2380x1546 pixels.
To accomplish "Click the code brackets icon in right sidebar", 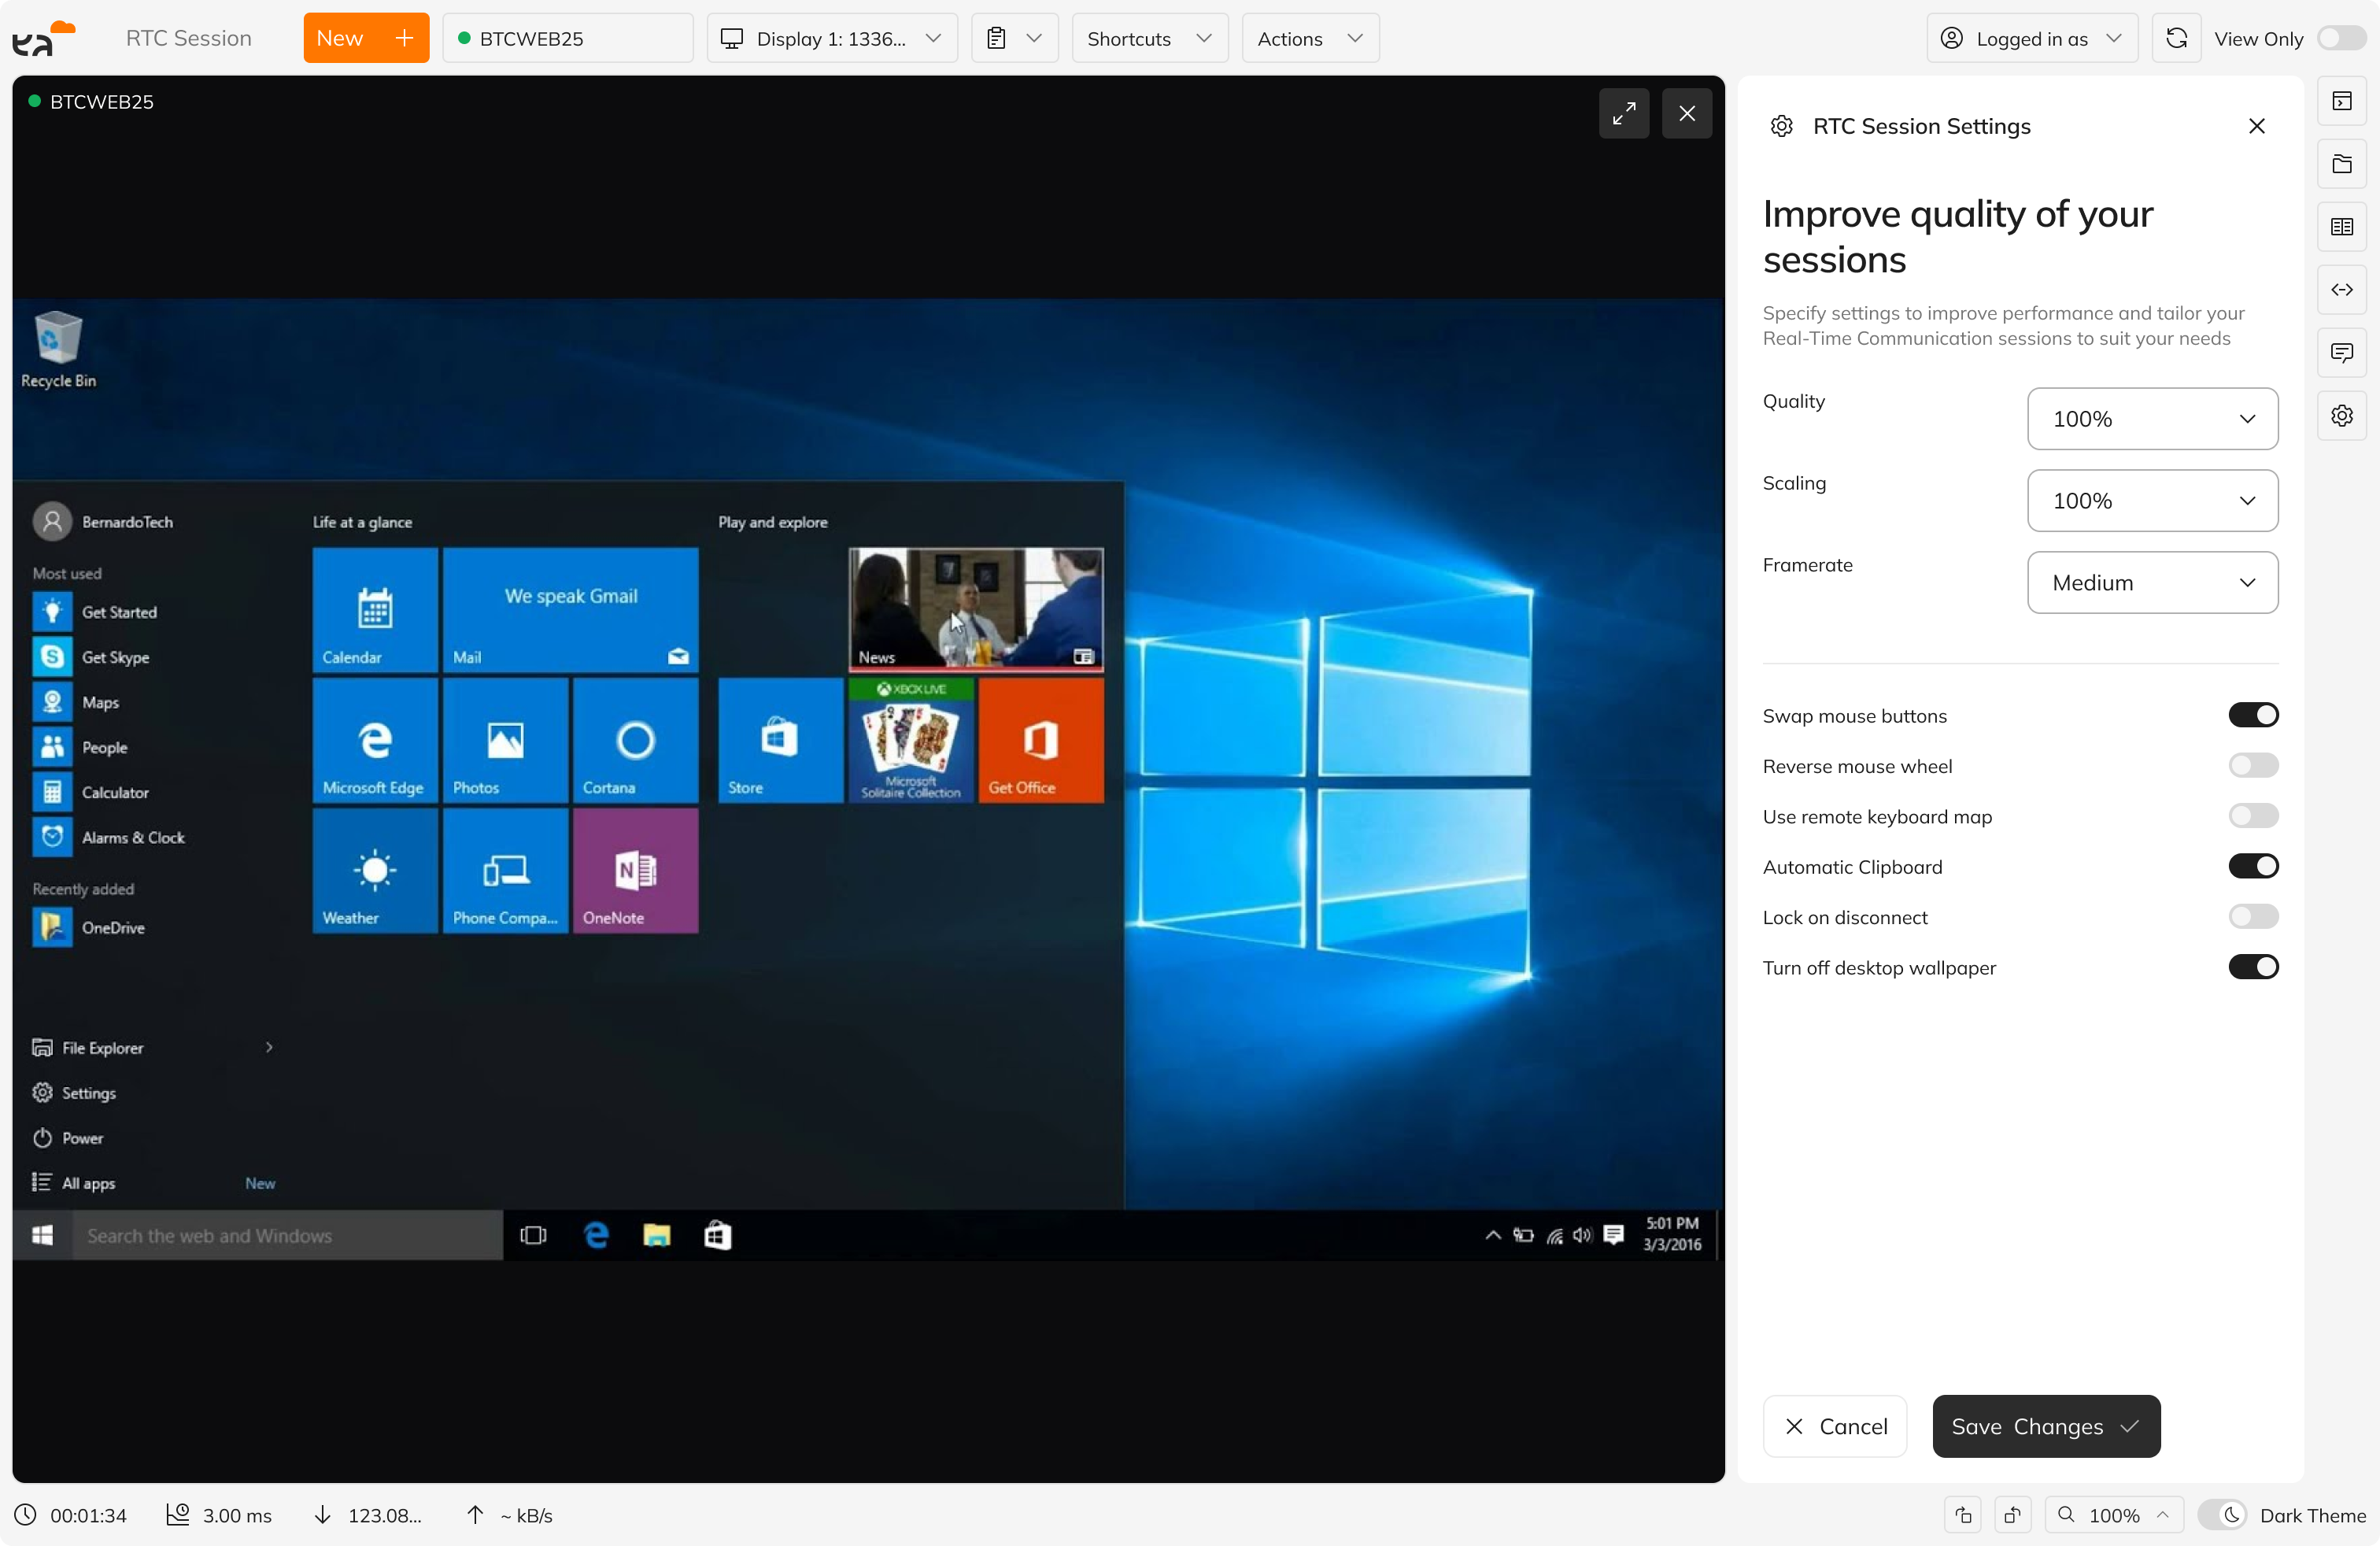I will click(2341, 289).
